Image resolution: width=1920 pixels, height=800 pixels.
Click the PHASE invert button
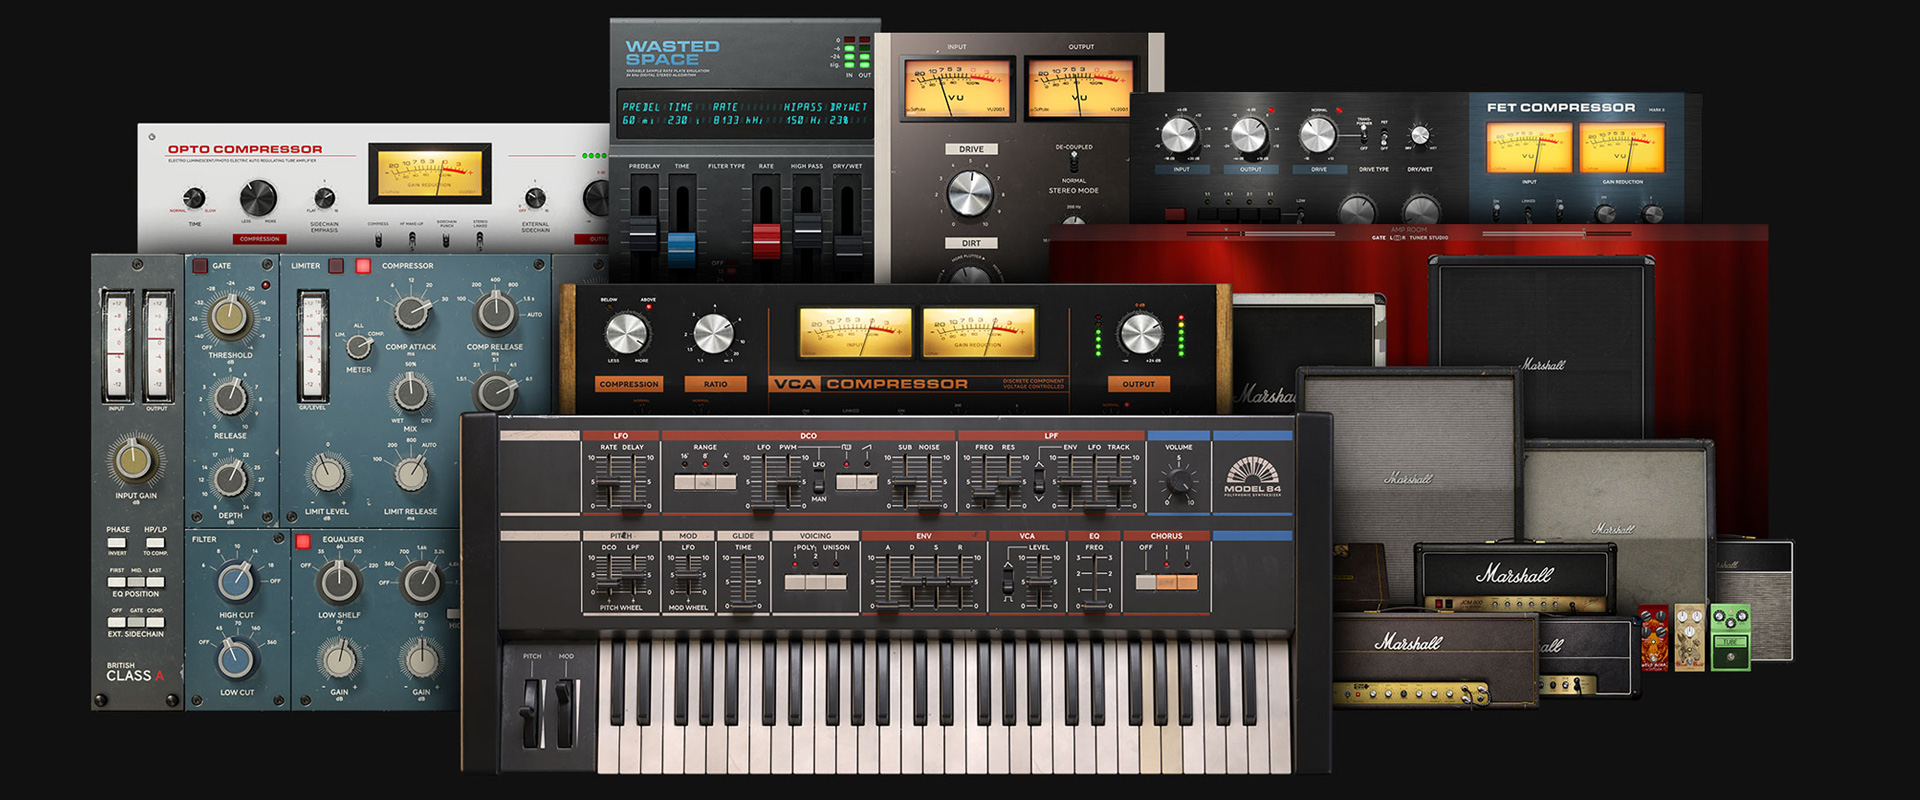[x=117, y=542]
